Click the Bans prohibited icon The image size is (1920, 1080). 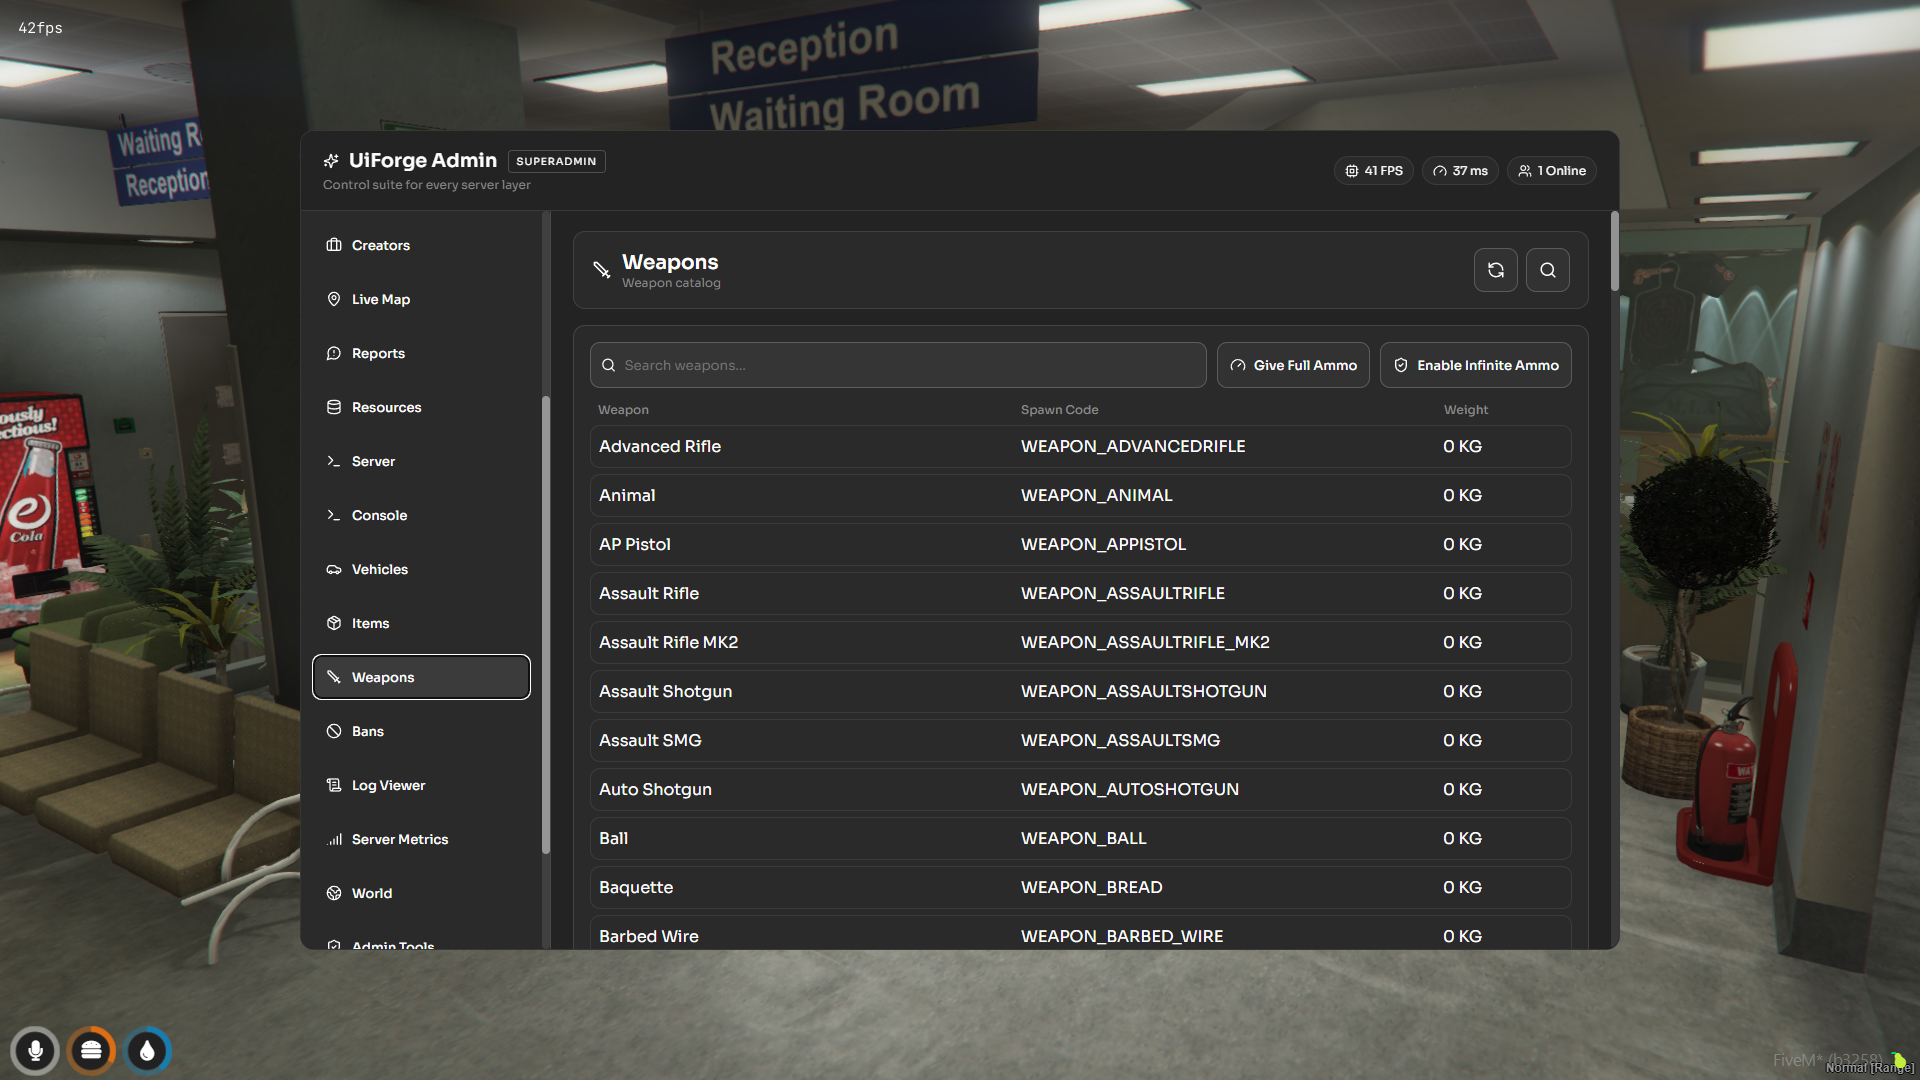pos(334,731)
